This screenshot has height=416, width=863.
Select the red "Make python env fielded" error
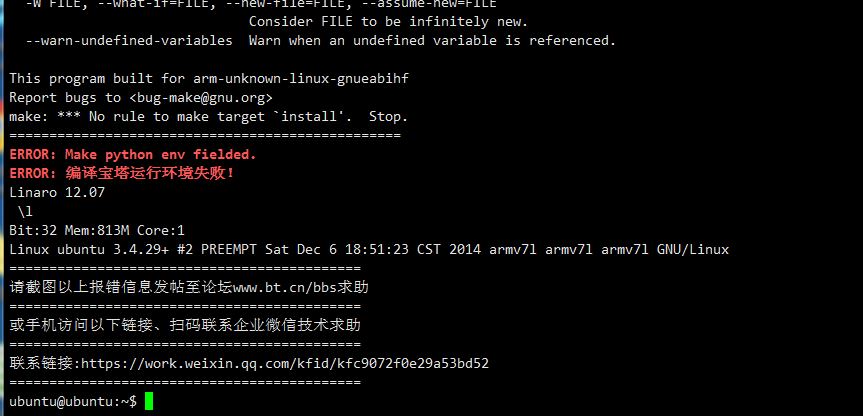(133, 155)
